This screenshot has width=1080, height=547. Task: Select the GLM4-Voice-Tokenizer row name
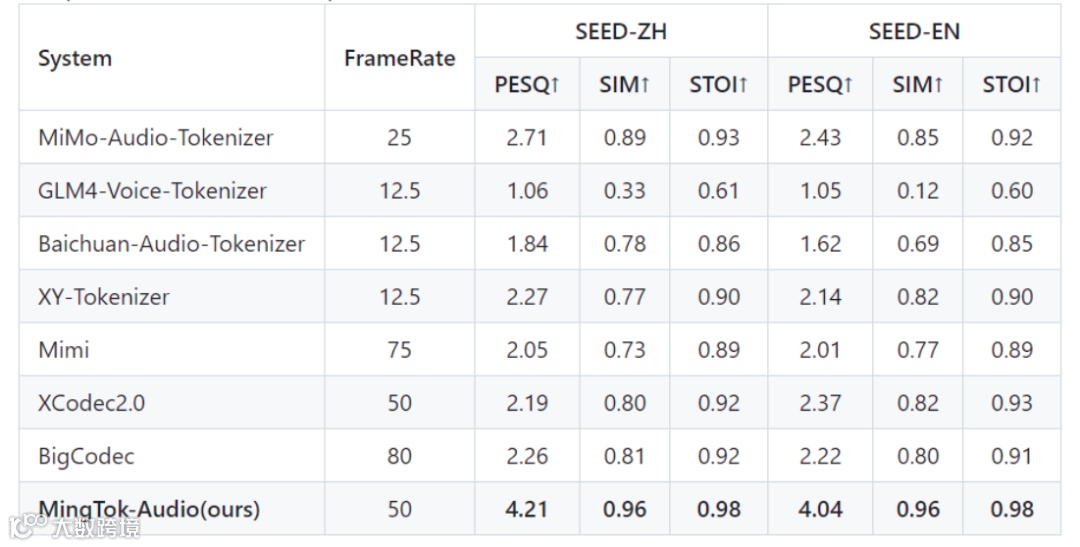[152, 190]
